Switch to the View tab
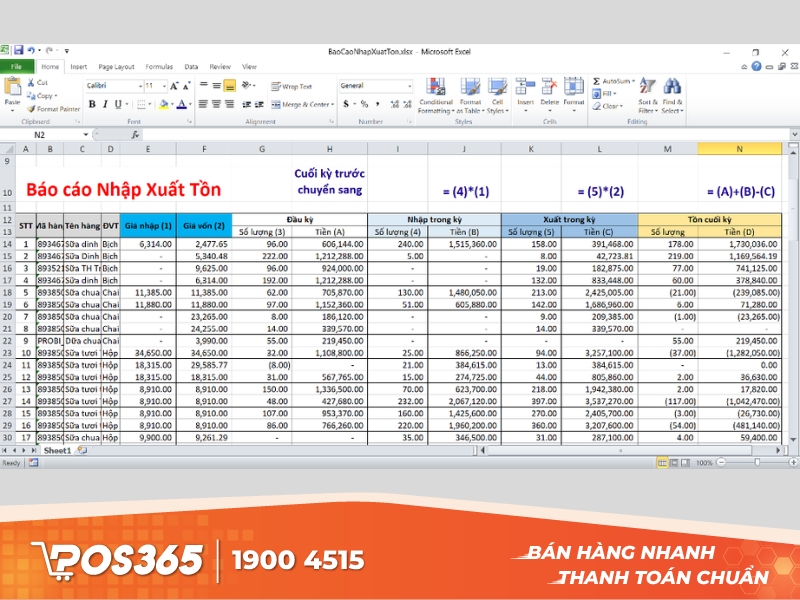 click(249, 67)
